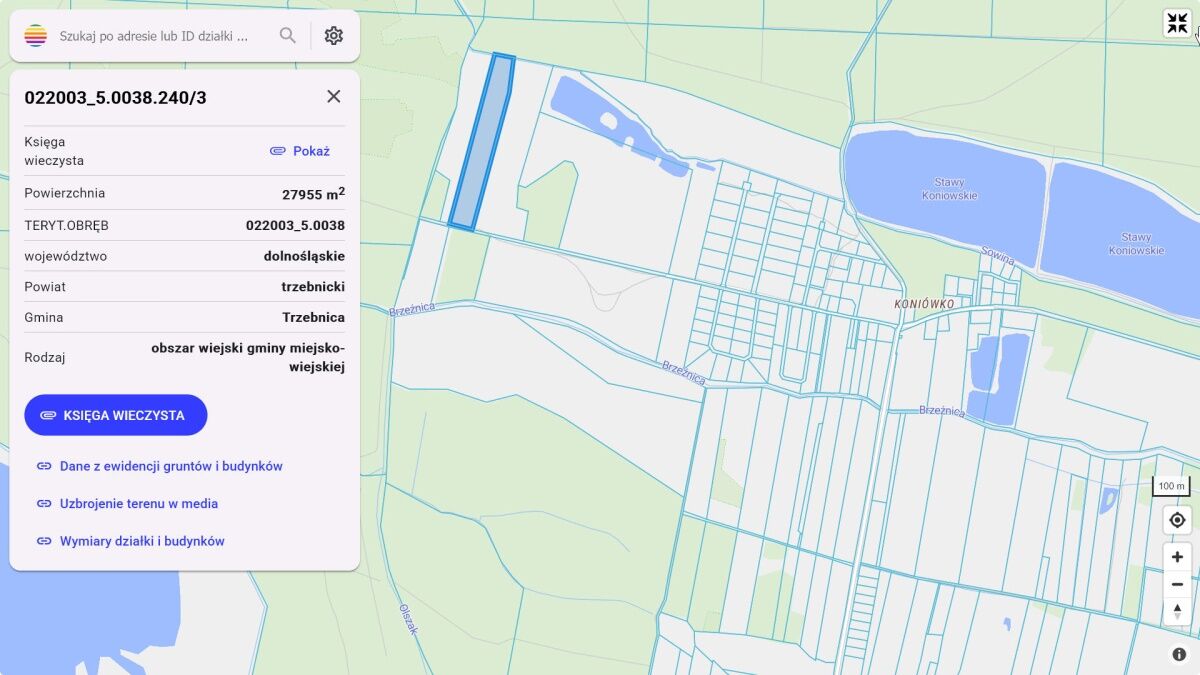Focus the address or parcel ID search field

tap(155, 36)
